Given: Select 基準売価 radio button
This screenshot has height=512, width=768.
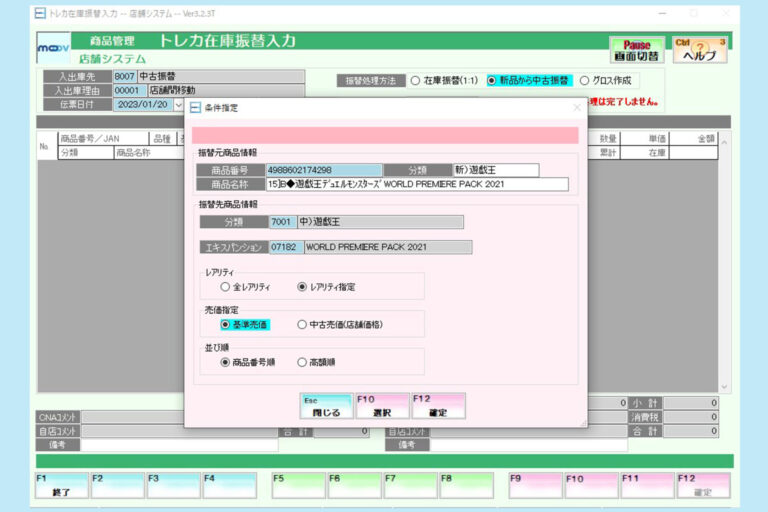Looking at the screenshot, I should (244, 324).
